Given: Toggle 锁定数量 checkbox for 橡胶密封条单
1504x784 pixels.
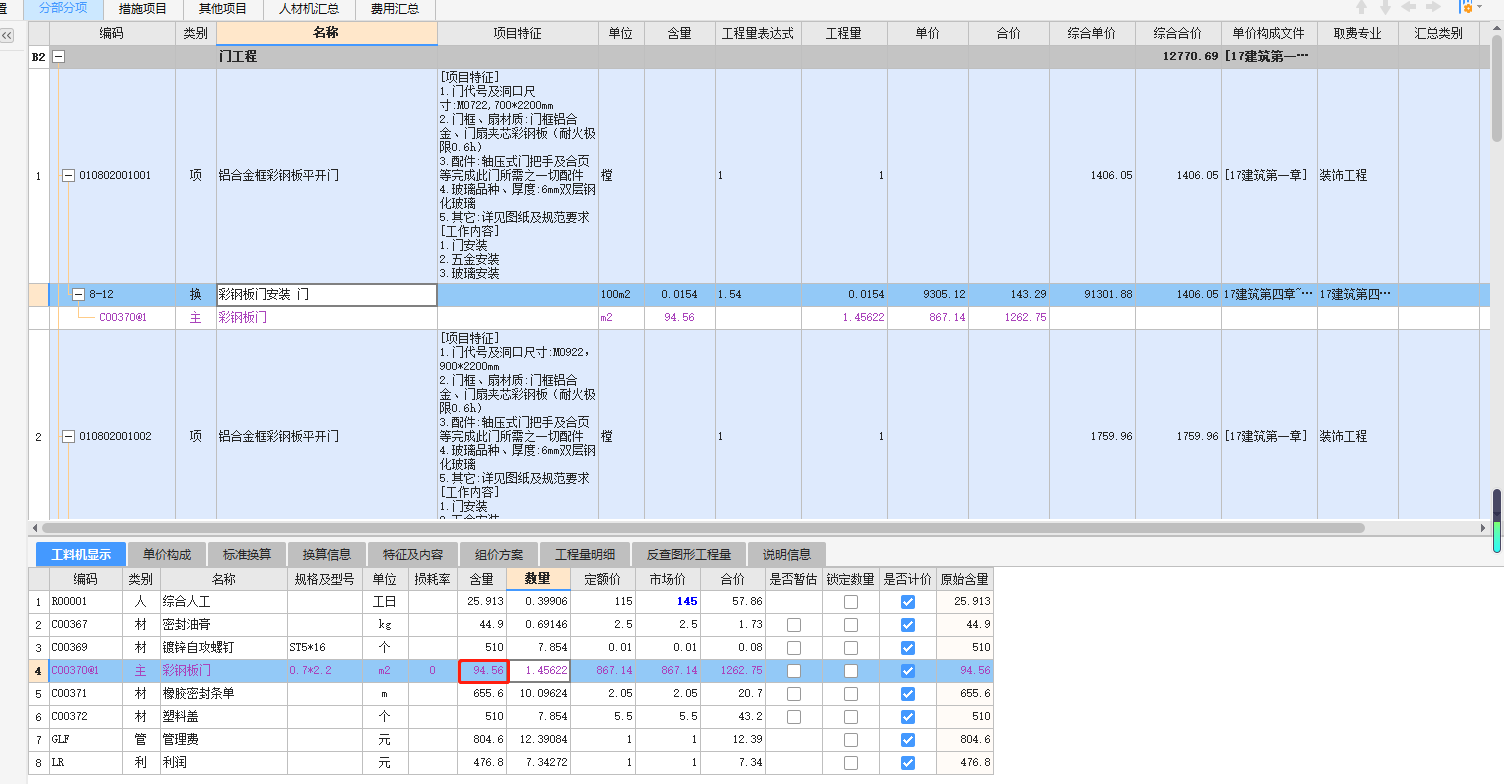Looking at the screenshot, I should click(850, 694).
